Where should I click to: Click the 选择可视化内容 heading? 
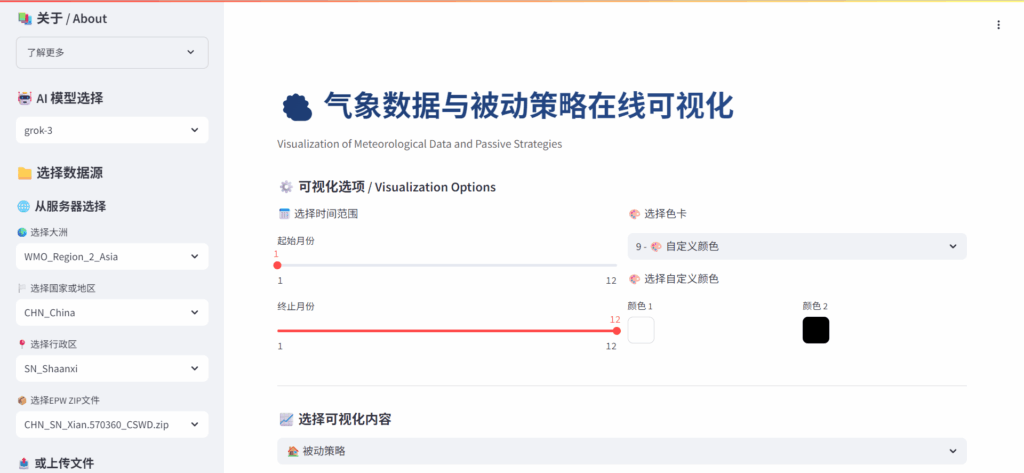coord(345,419)
